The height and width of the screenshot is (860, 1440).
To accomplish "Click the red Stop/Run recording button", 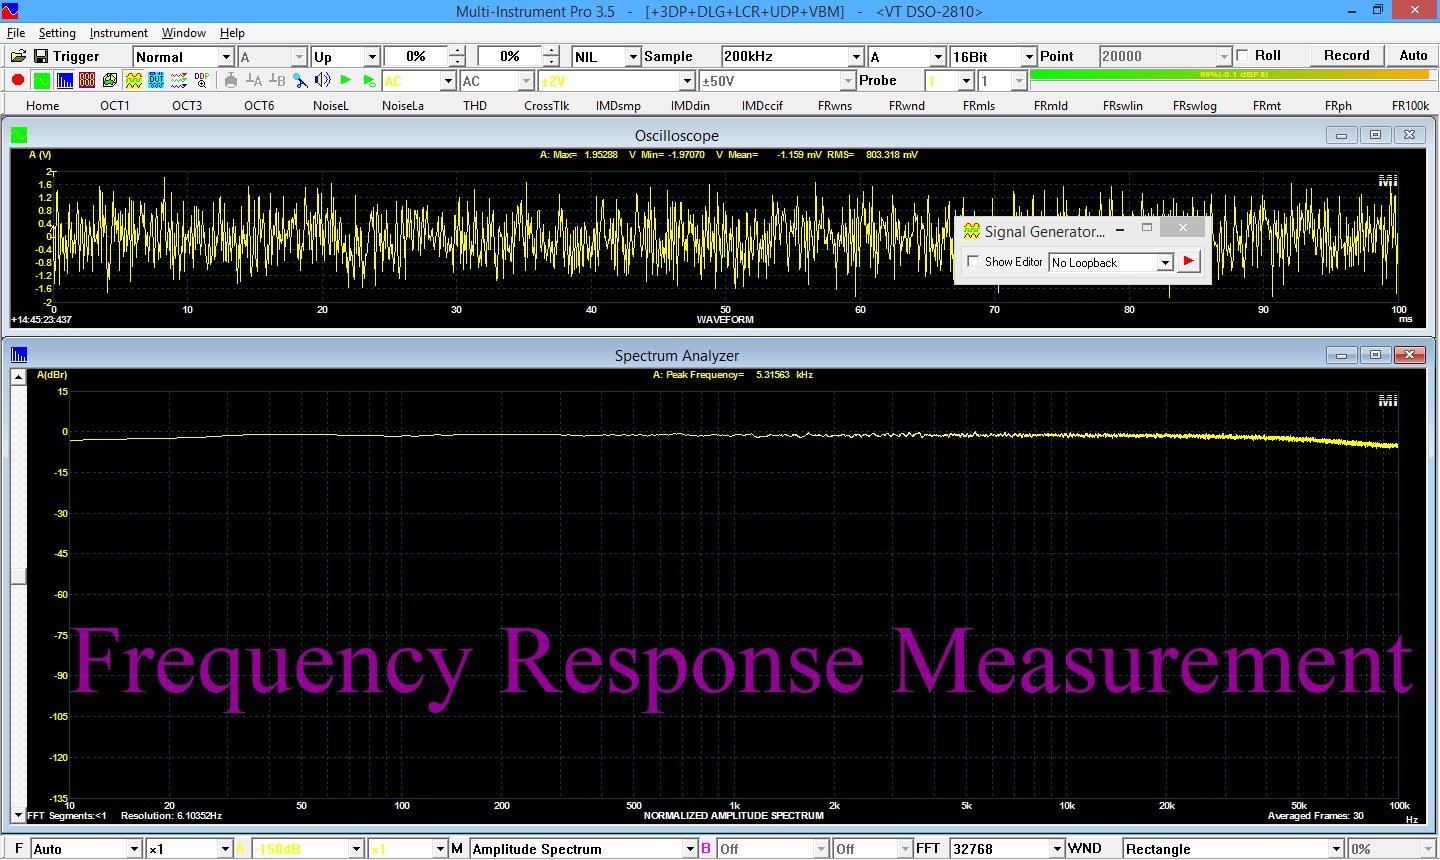I will pos(17,80).
